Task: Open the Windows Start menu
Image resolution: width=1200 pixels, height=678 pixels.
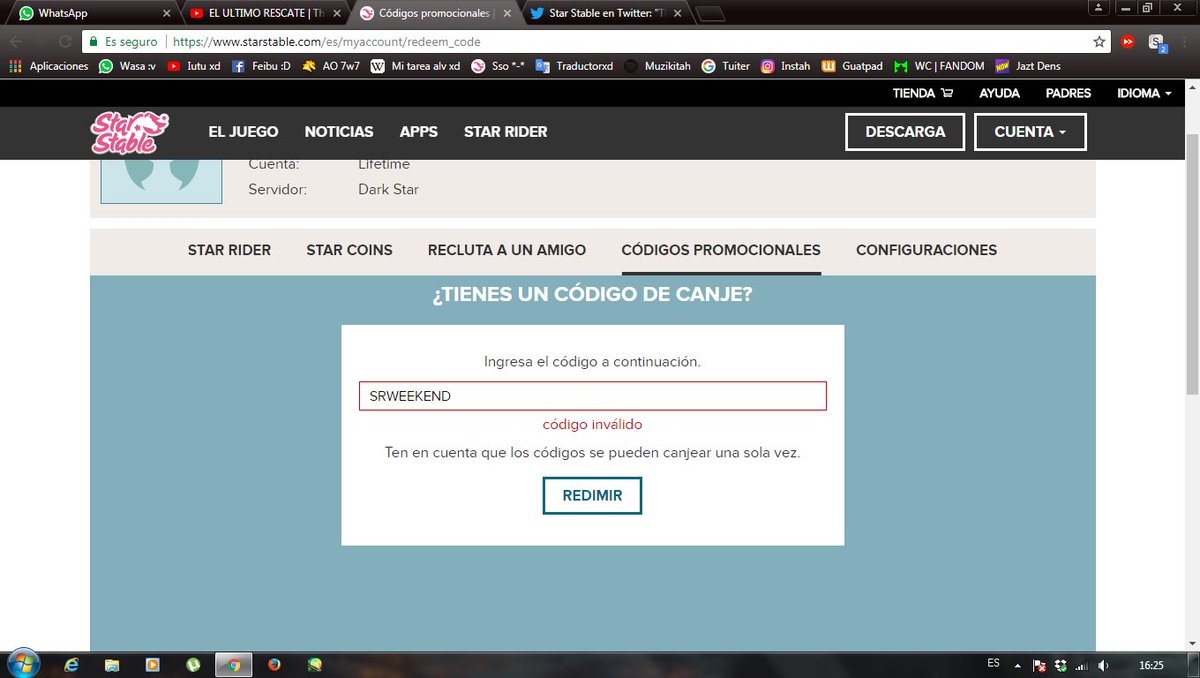Action: pyautogui.click(x=22, y=663)
